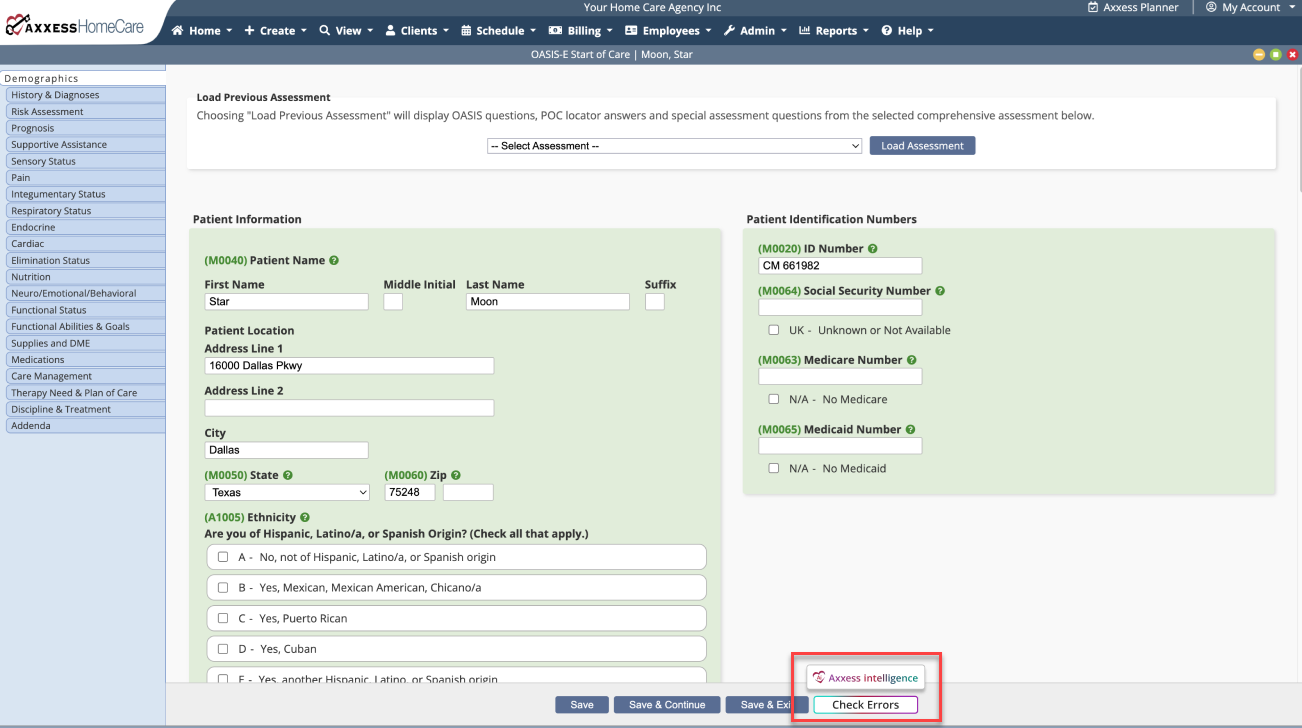Click the Save & Continue button
The image size is (1302, 728).
tap(666, 705)
